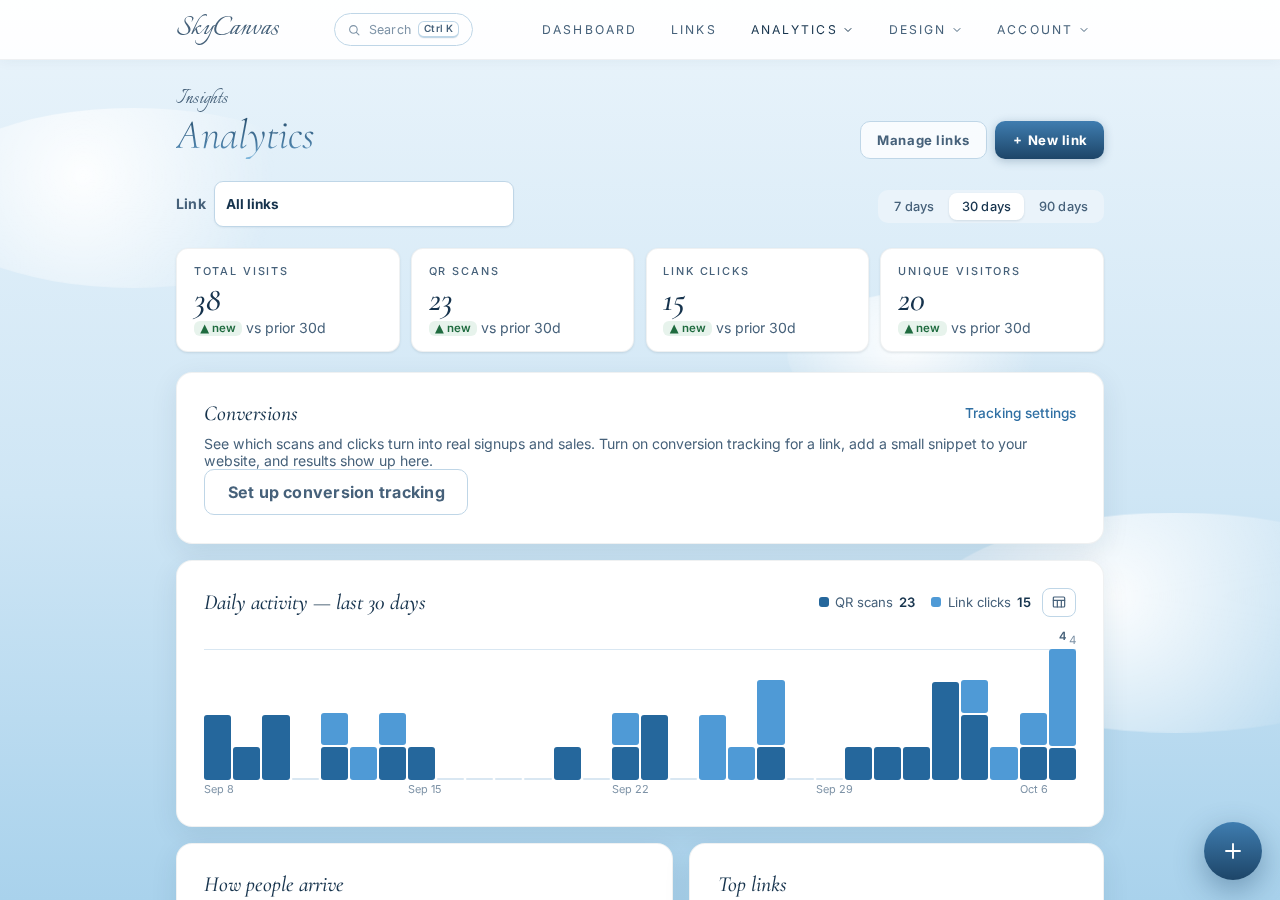Click the "Sep 15" axis label
Screen dimensions: 1280x900
pyautogui.click(x=425, y=789)
